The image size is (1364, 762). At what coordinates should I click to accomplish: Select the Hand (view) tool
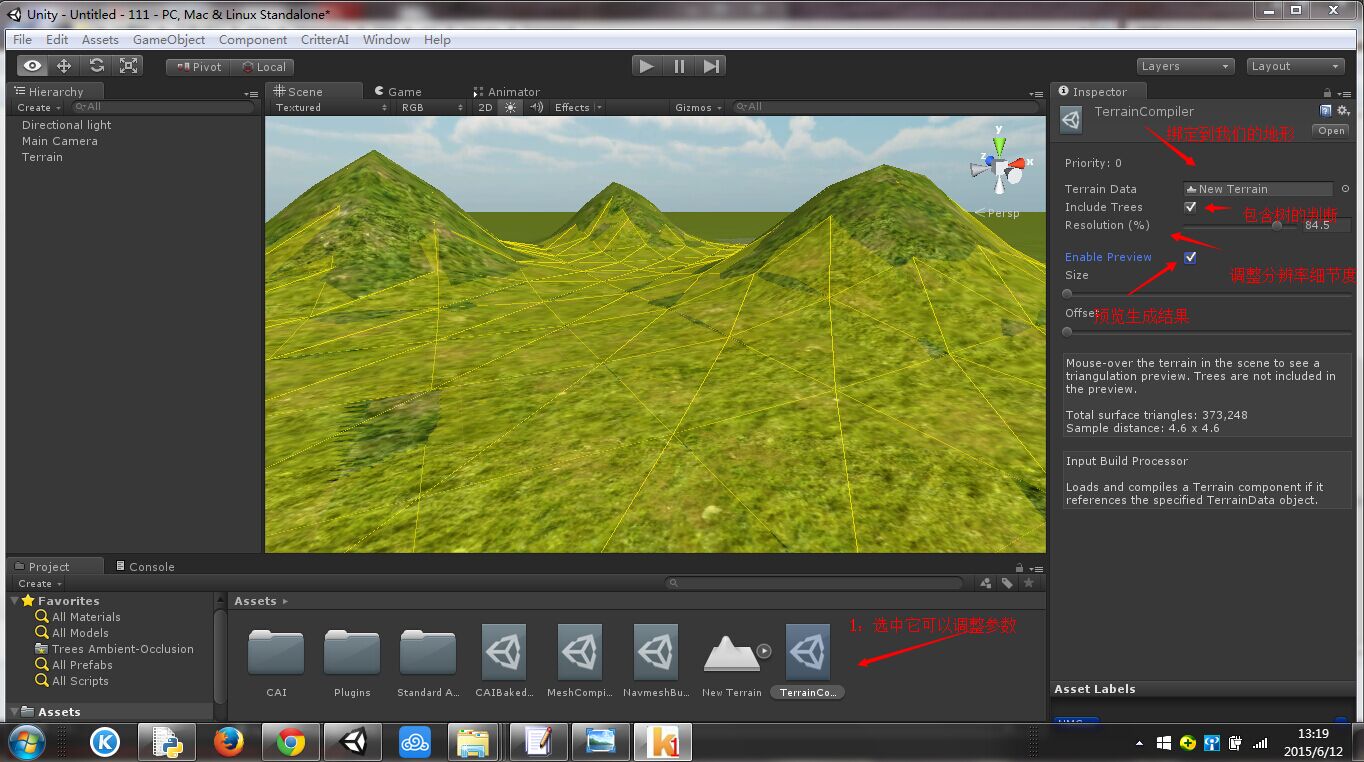tap(33, 66)
